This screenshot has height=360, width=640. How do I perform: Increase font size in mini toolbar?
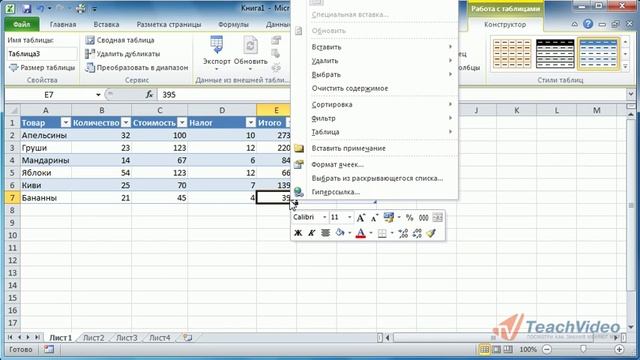pyautogui.click(x=360, y=218)
